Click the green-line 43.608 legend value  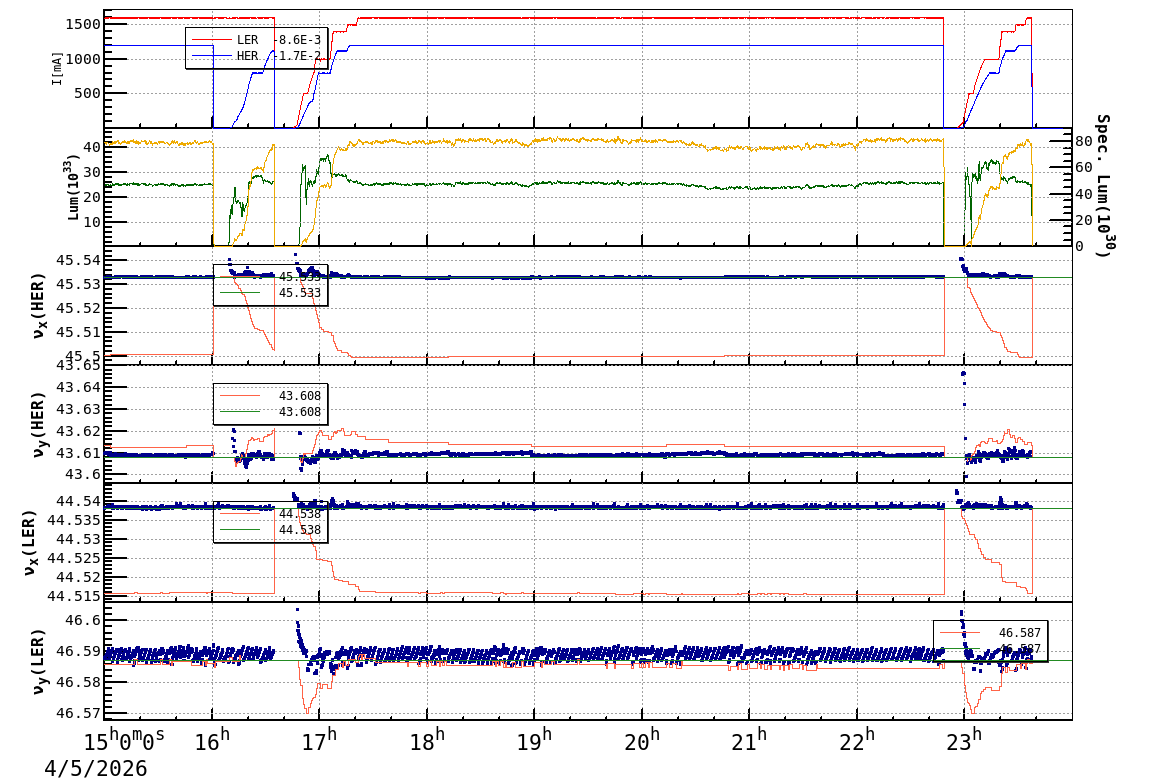(300, 412)
